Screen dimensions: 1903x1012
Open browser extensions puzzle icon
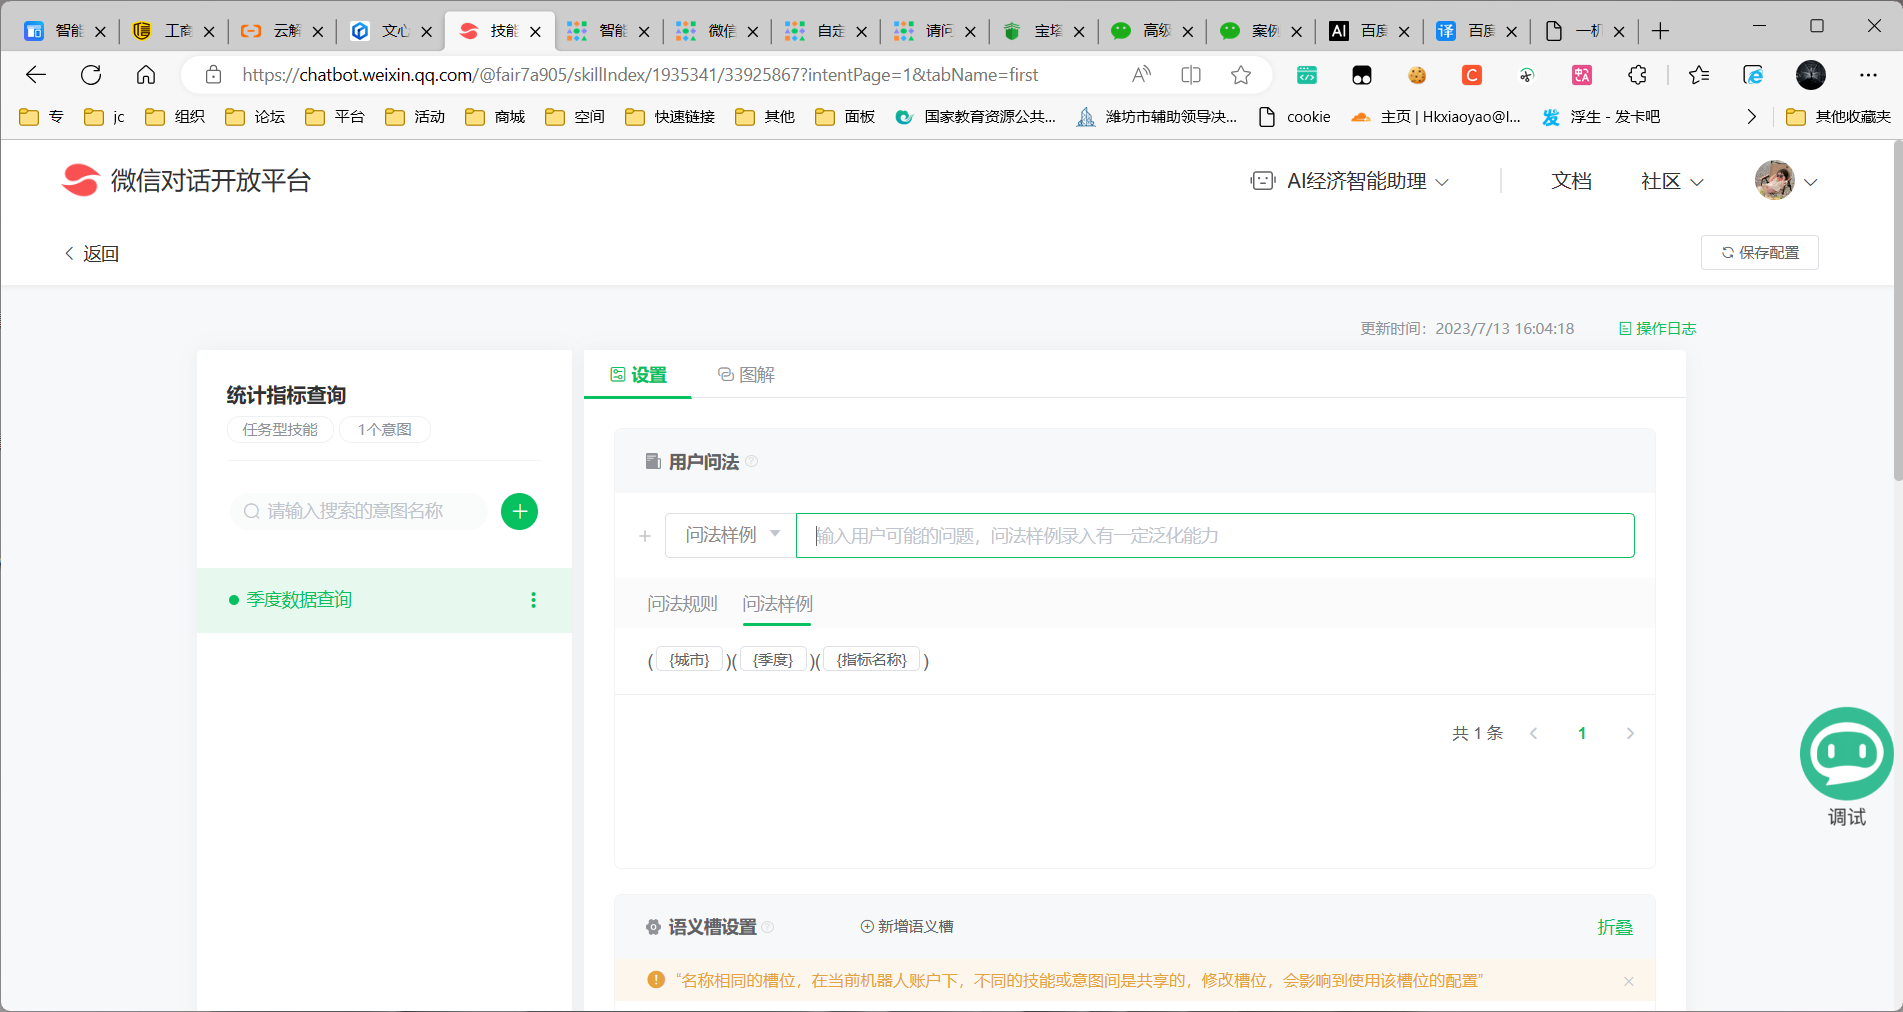(1637, 75)
